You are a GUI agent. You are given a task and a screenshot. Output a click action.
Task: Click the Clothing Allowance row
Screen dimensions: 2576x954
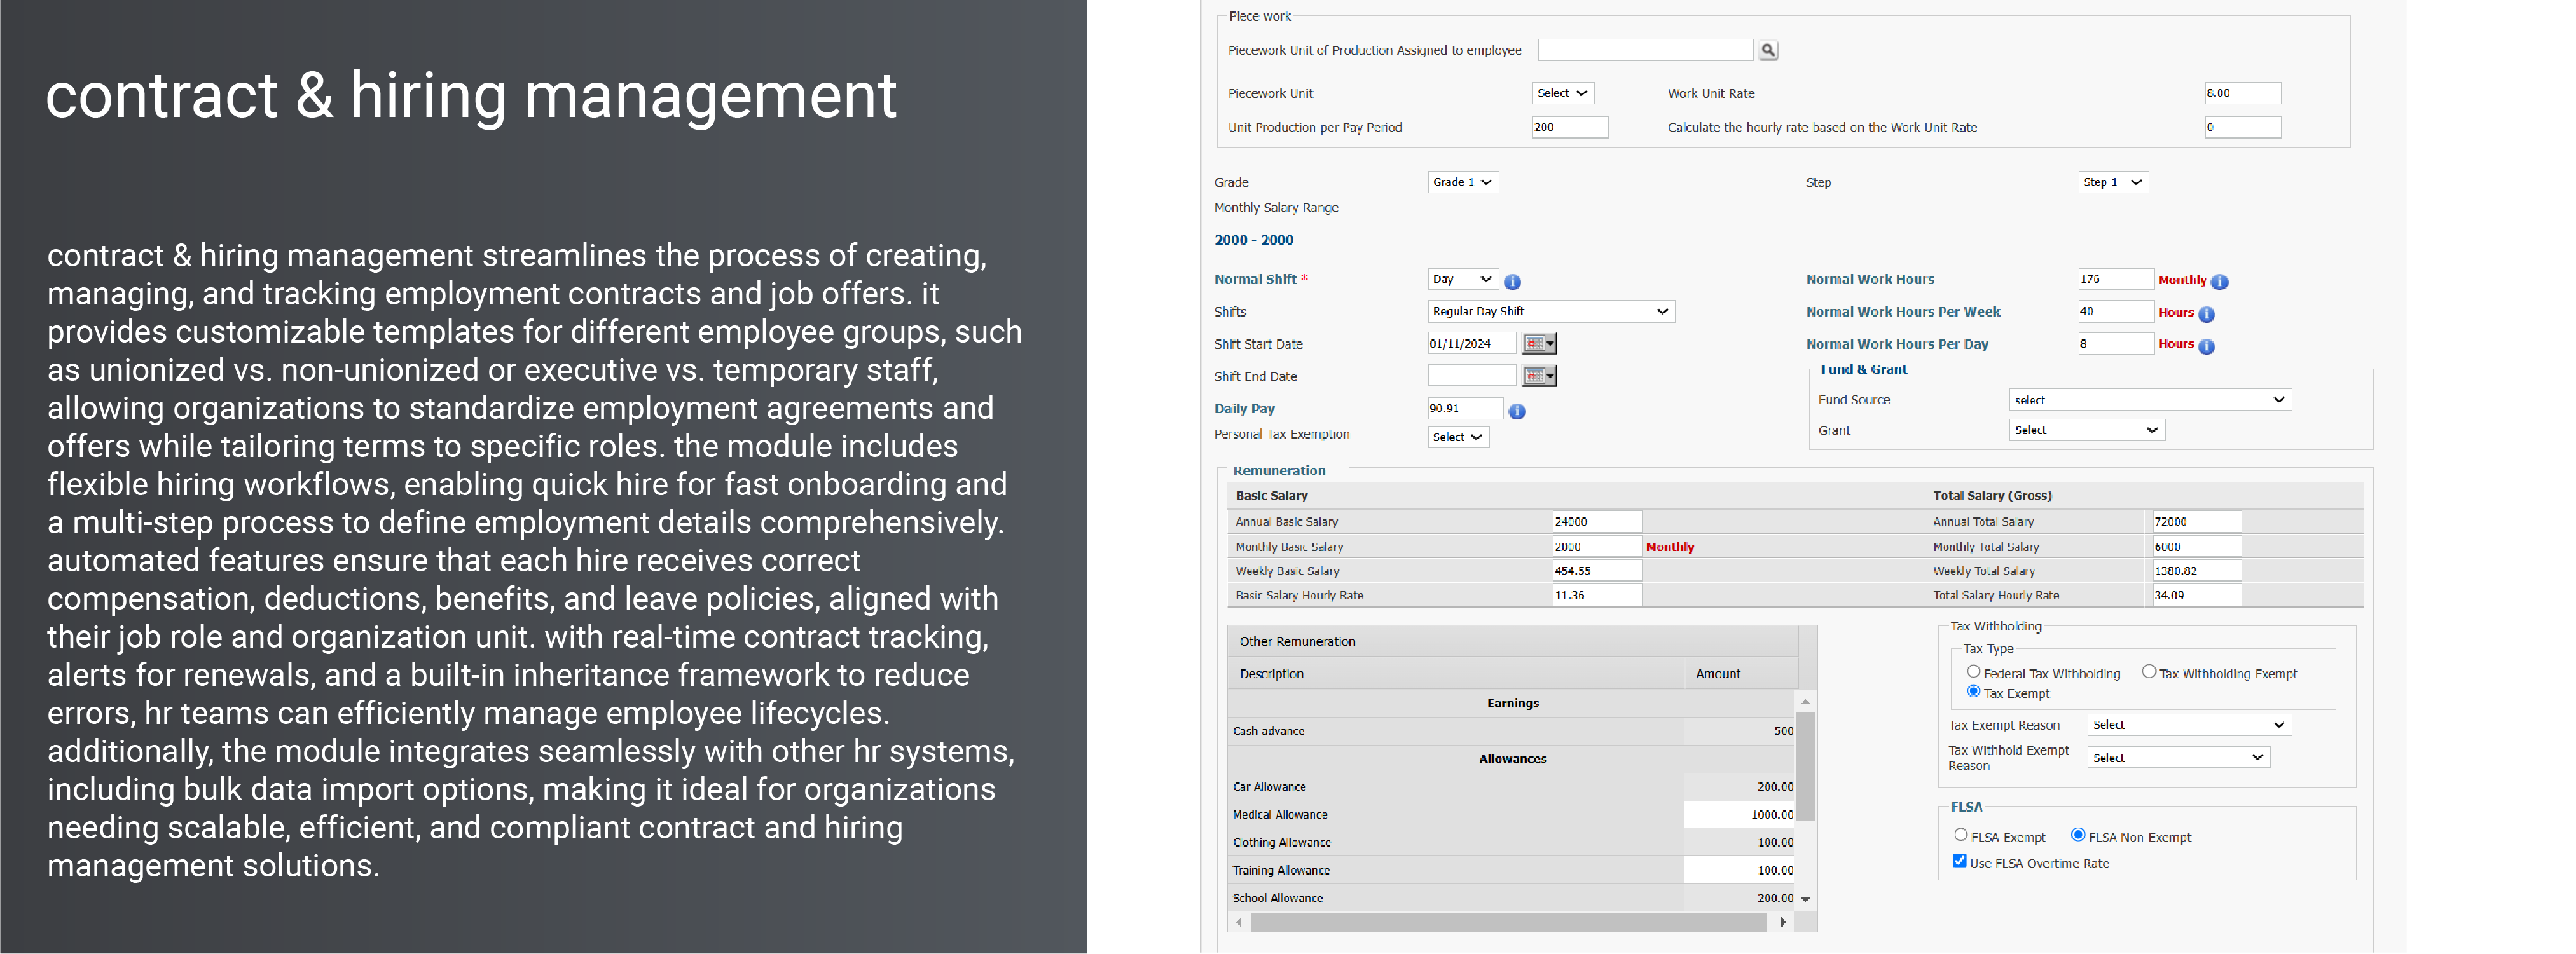coord(1512,842)
